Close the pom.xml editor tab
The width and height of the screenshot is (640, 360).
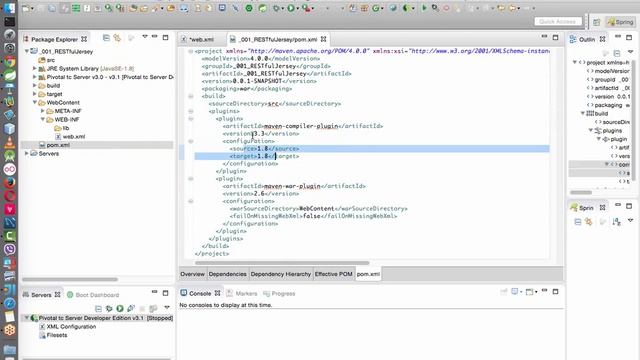[324, 39]
